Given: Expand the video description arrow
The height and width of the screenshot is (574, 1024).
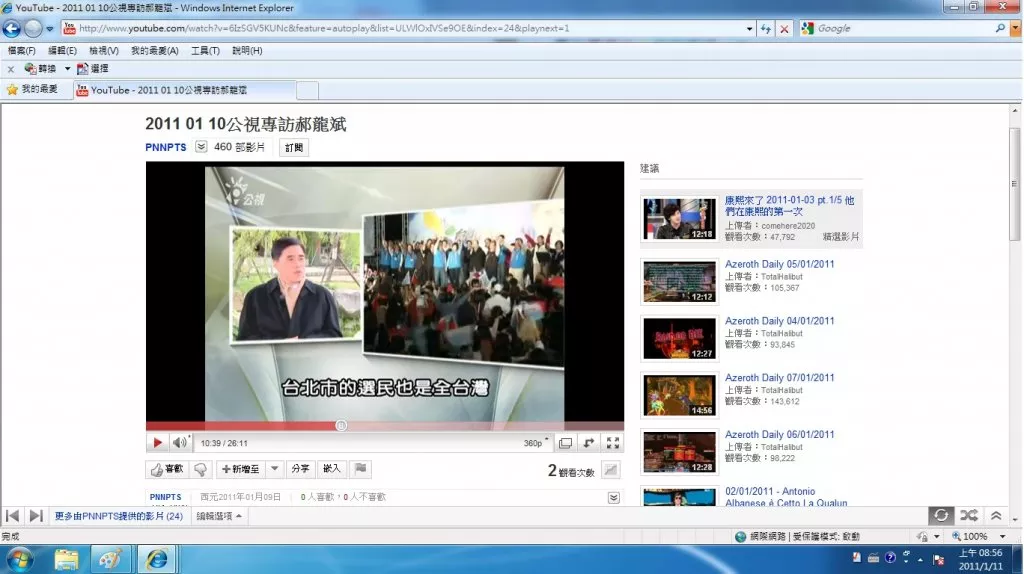Looking at the screenshot, I should coord(614,498).
